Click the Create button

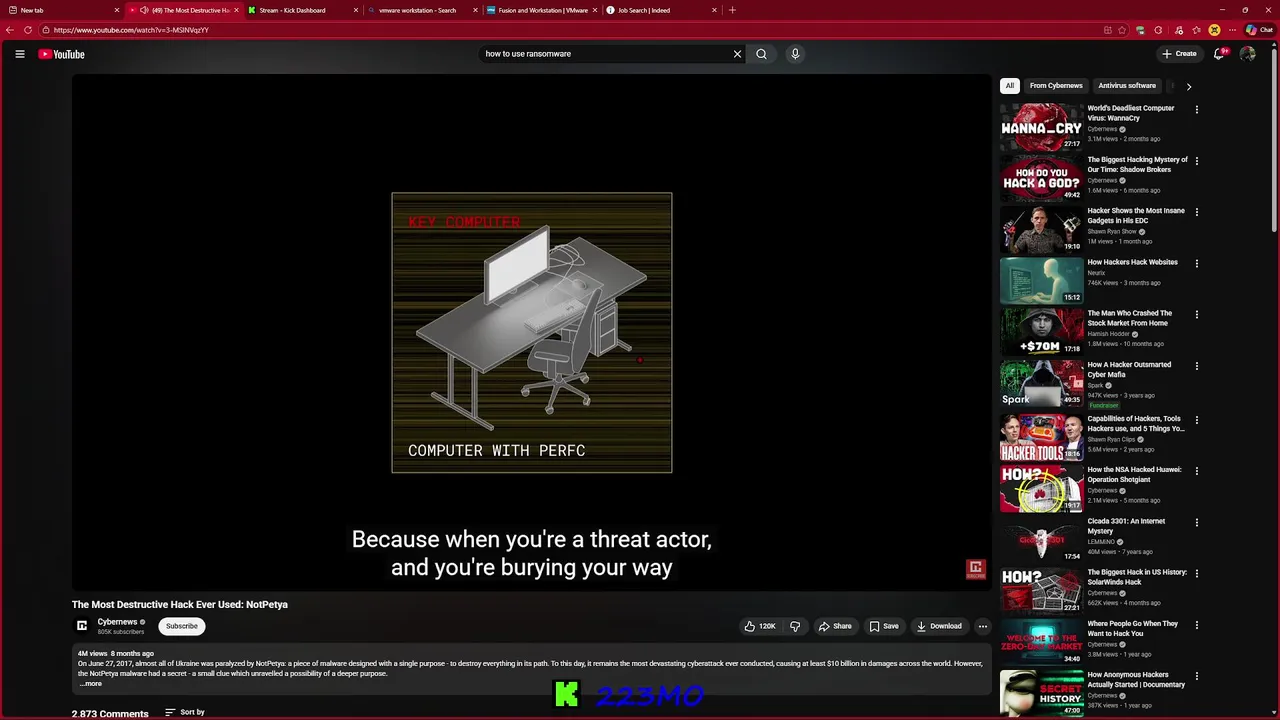(x=1179, y=54)
